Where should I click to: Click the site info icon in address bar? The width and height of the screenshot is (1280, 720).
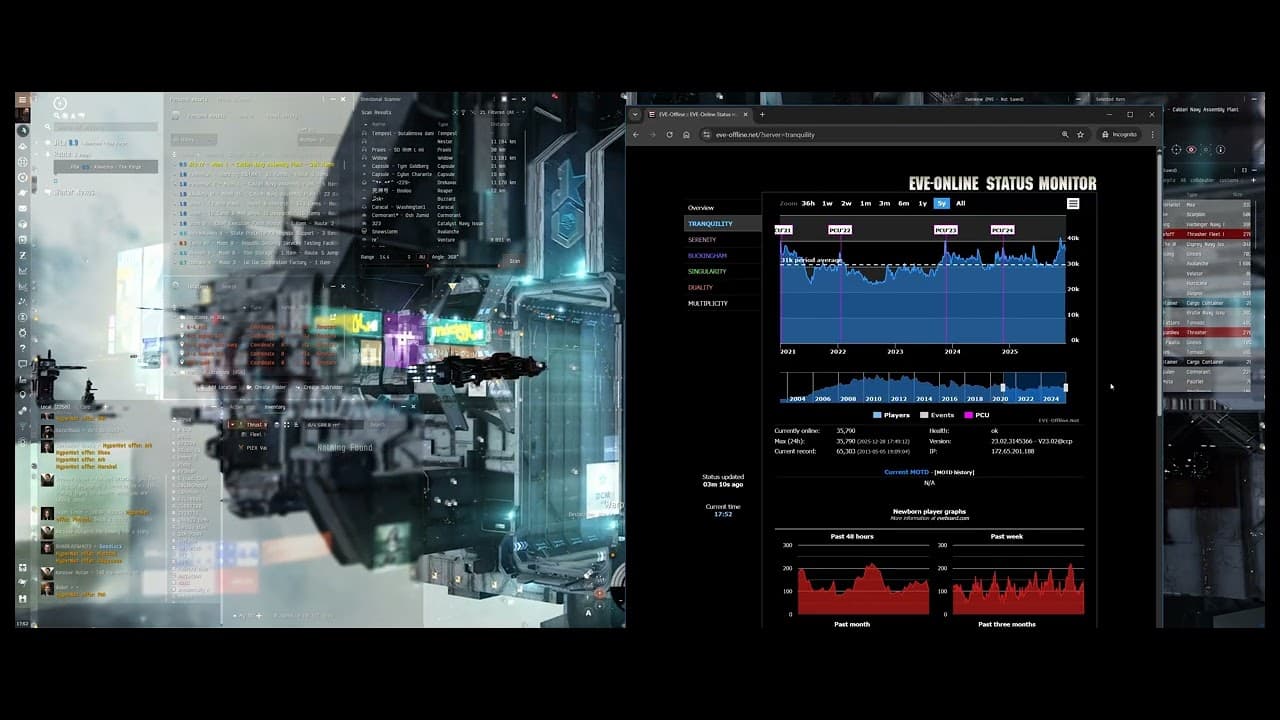pyautogui.click(x=706, y=134)
